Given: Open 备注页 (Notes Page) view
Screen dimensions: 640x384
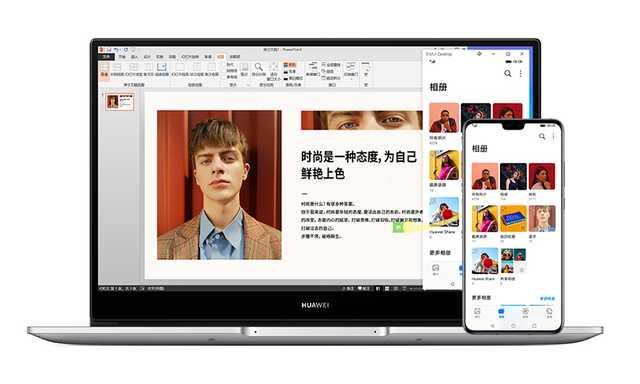Looking at the screenshot, I should (149, 70).
